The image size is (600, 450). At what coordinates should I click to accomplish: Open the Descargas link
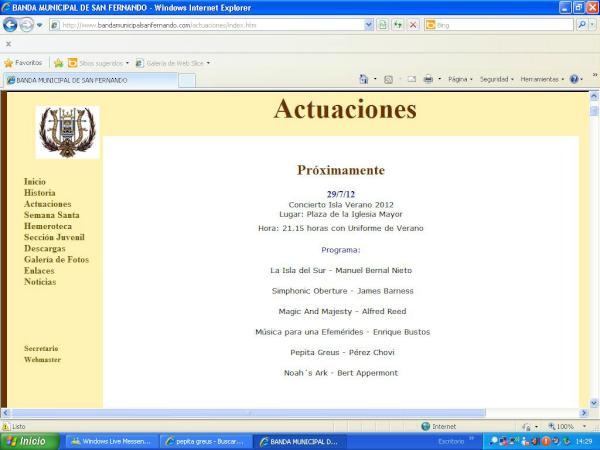tap(45, 248)
